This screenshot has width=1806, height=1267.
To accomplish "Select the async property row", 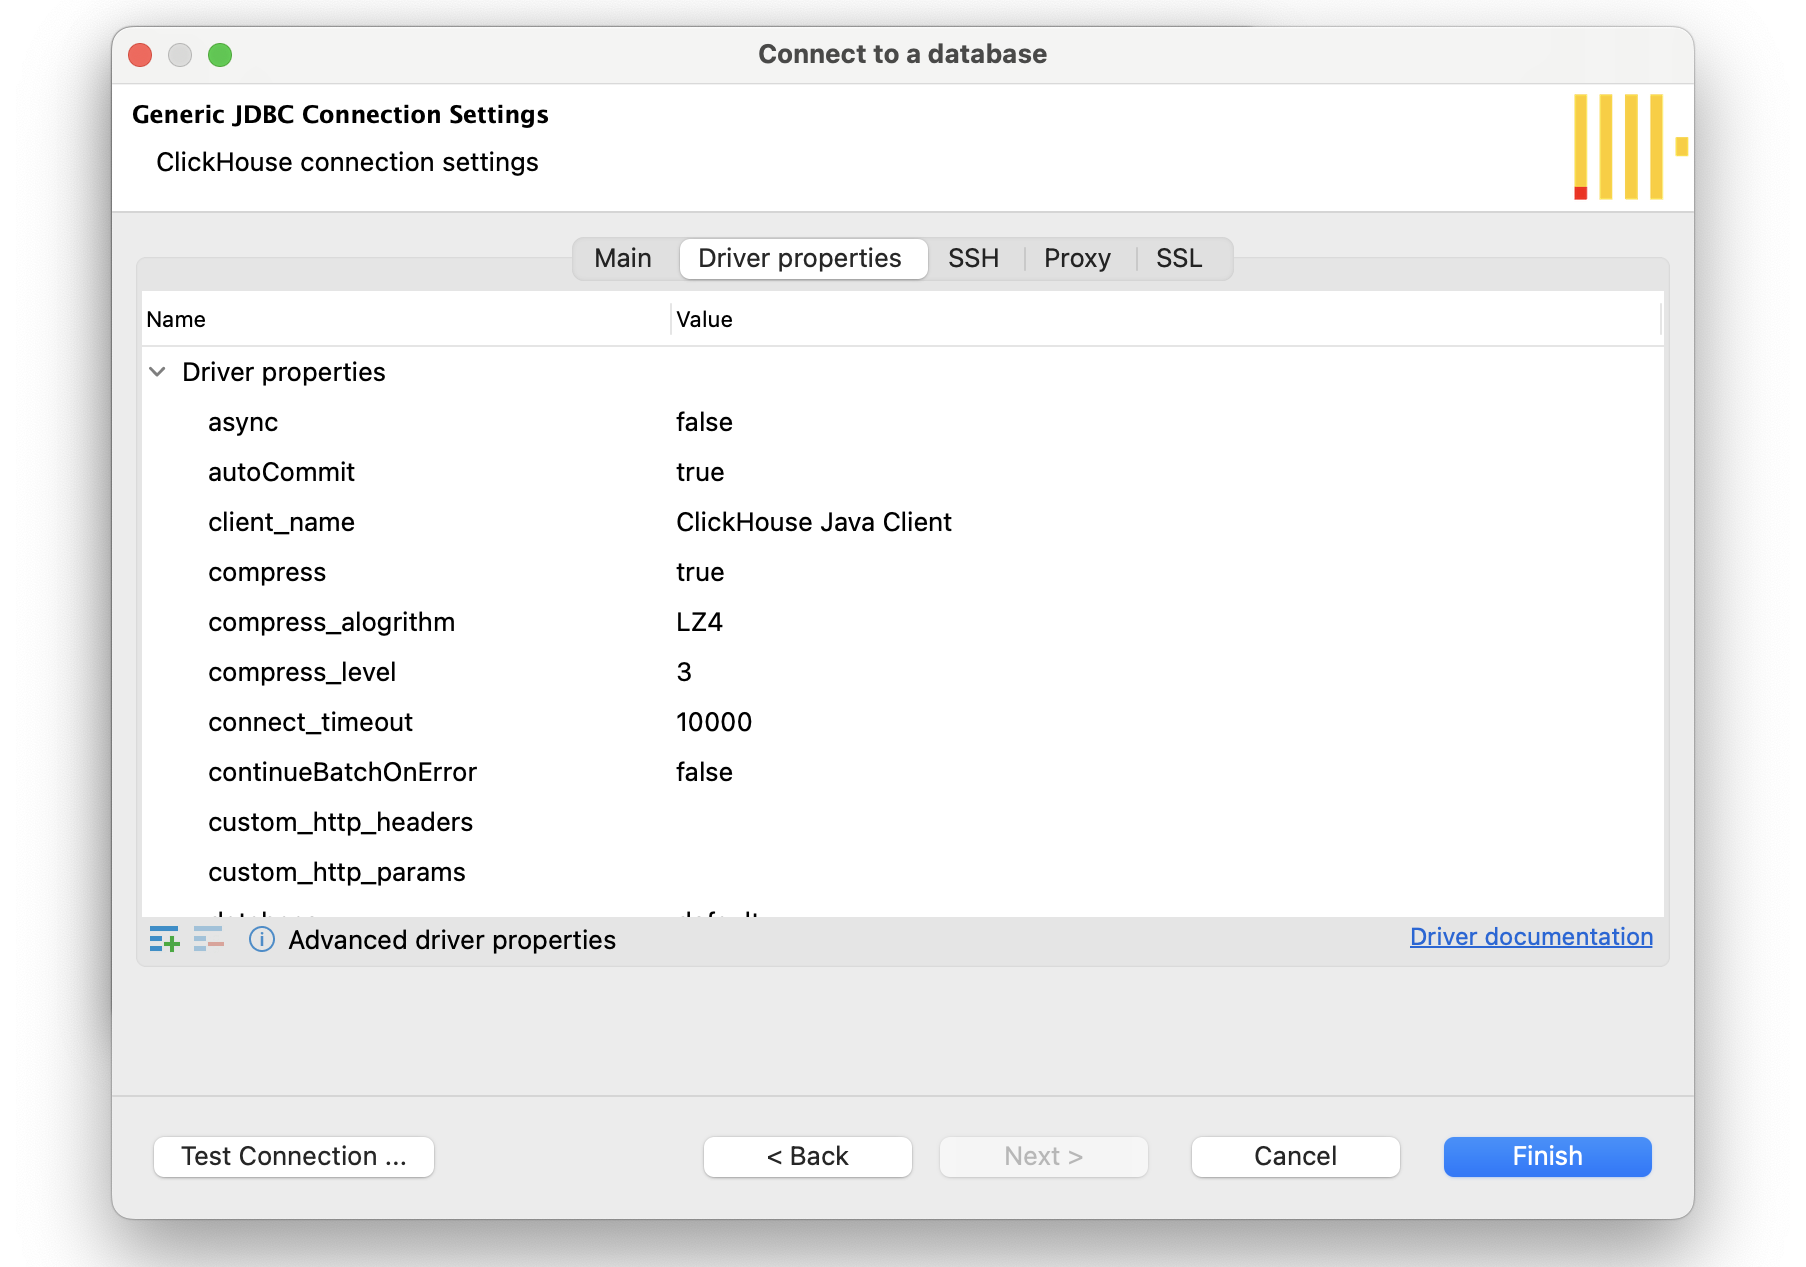I will click(x=243, y=422).
